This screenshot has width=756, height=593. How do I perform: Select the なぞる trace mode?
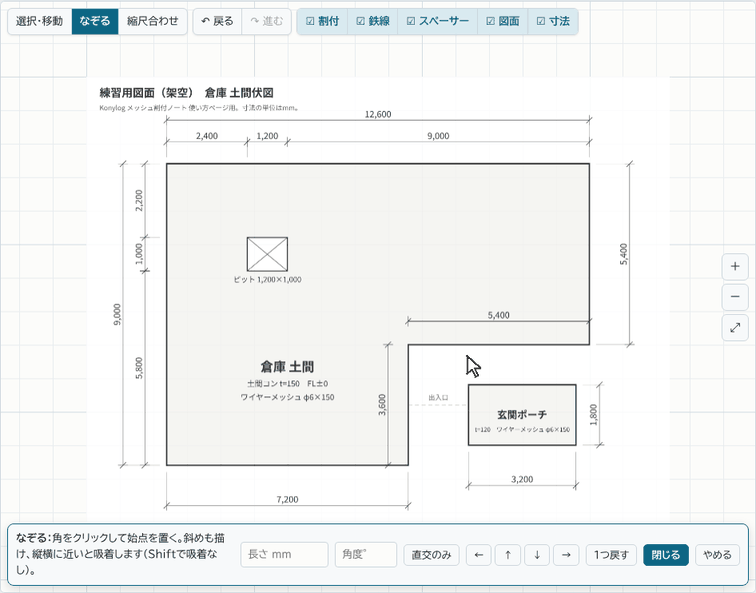tap(95, 21)
